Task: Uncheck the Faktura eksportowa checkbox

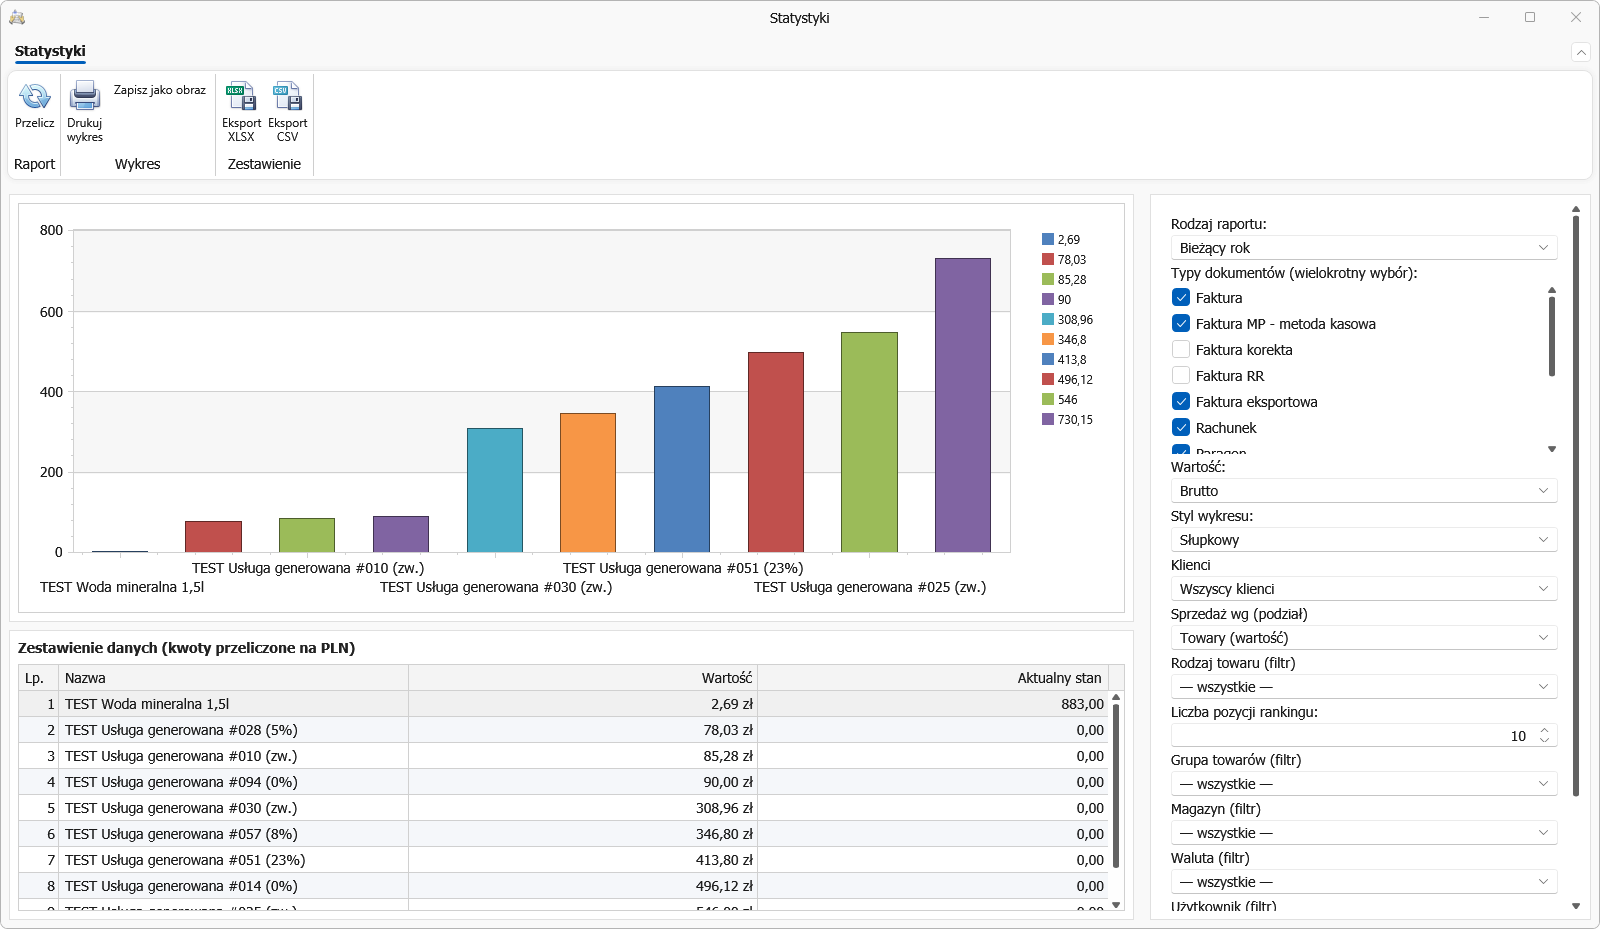Action: (x=1181, y=402)
